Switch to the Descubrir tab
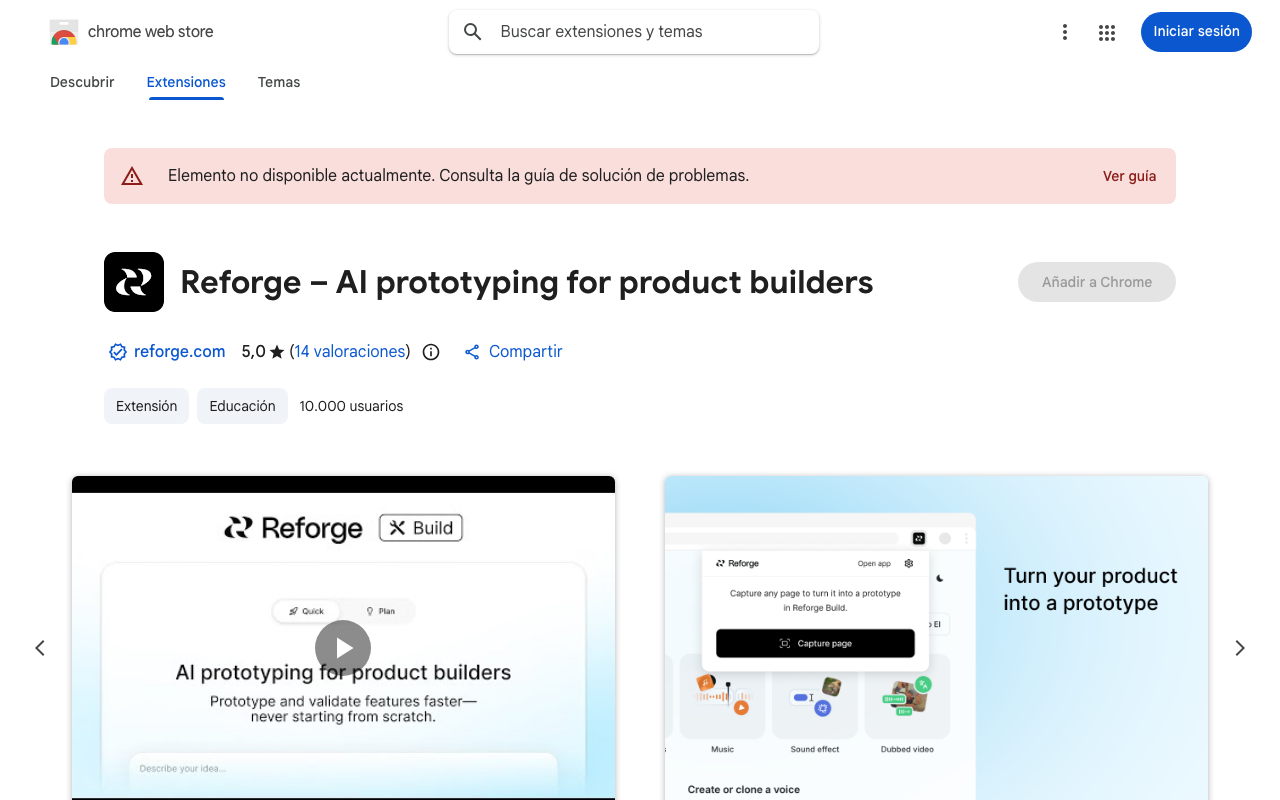1280x800 pixels. [x=82, y=82]
